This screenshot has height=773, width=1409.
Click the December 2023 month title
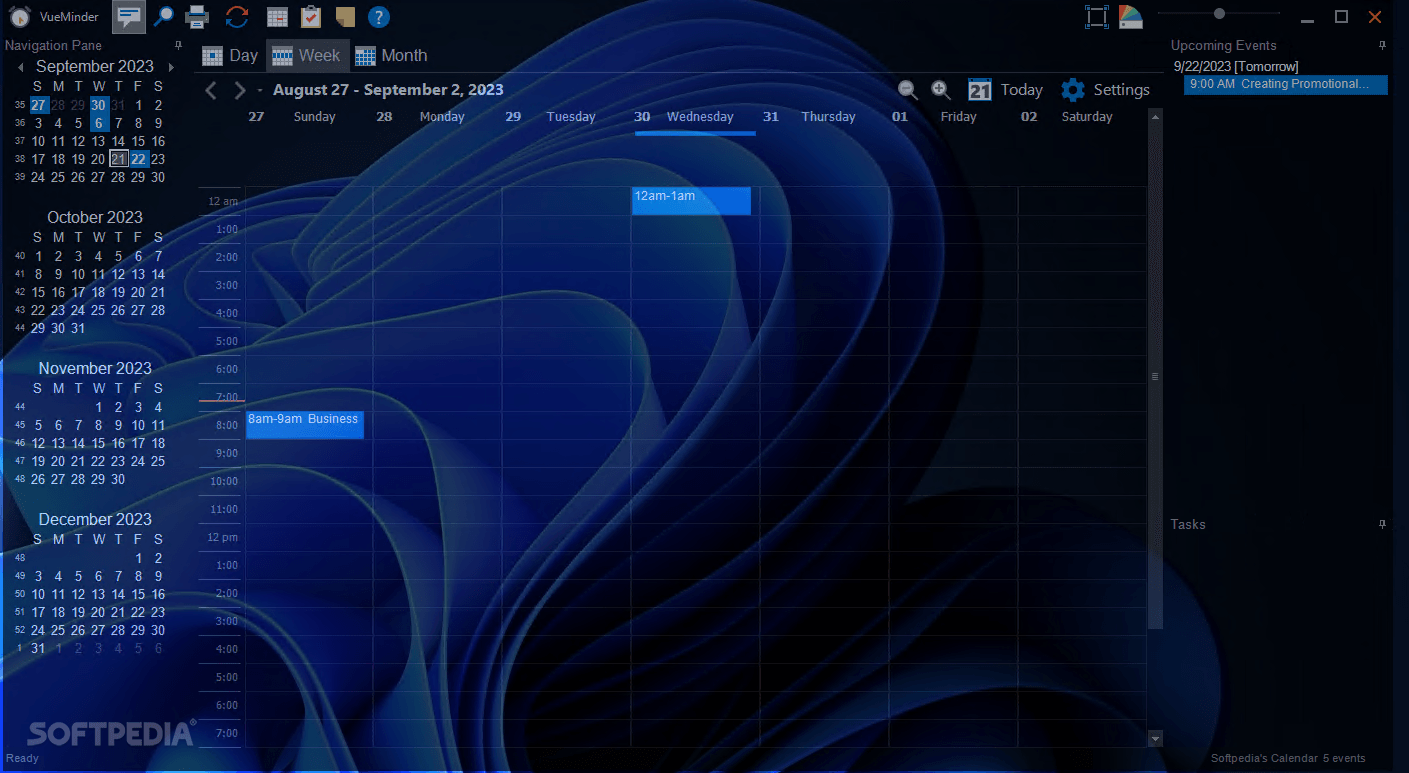pyautogui.click(x=95, y=519)
